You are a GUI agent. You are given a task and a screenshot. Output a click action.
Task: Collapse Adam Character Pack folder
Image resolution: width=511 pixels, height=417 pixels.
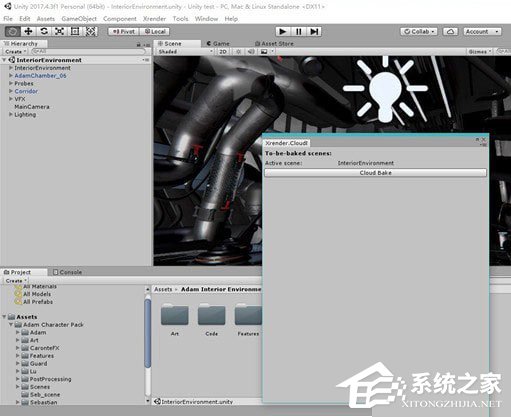point(11,324)
